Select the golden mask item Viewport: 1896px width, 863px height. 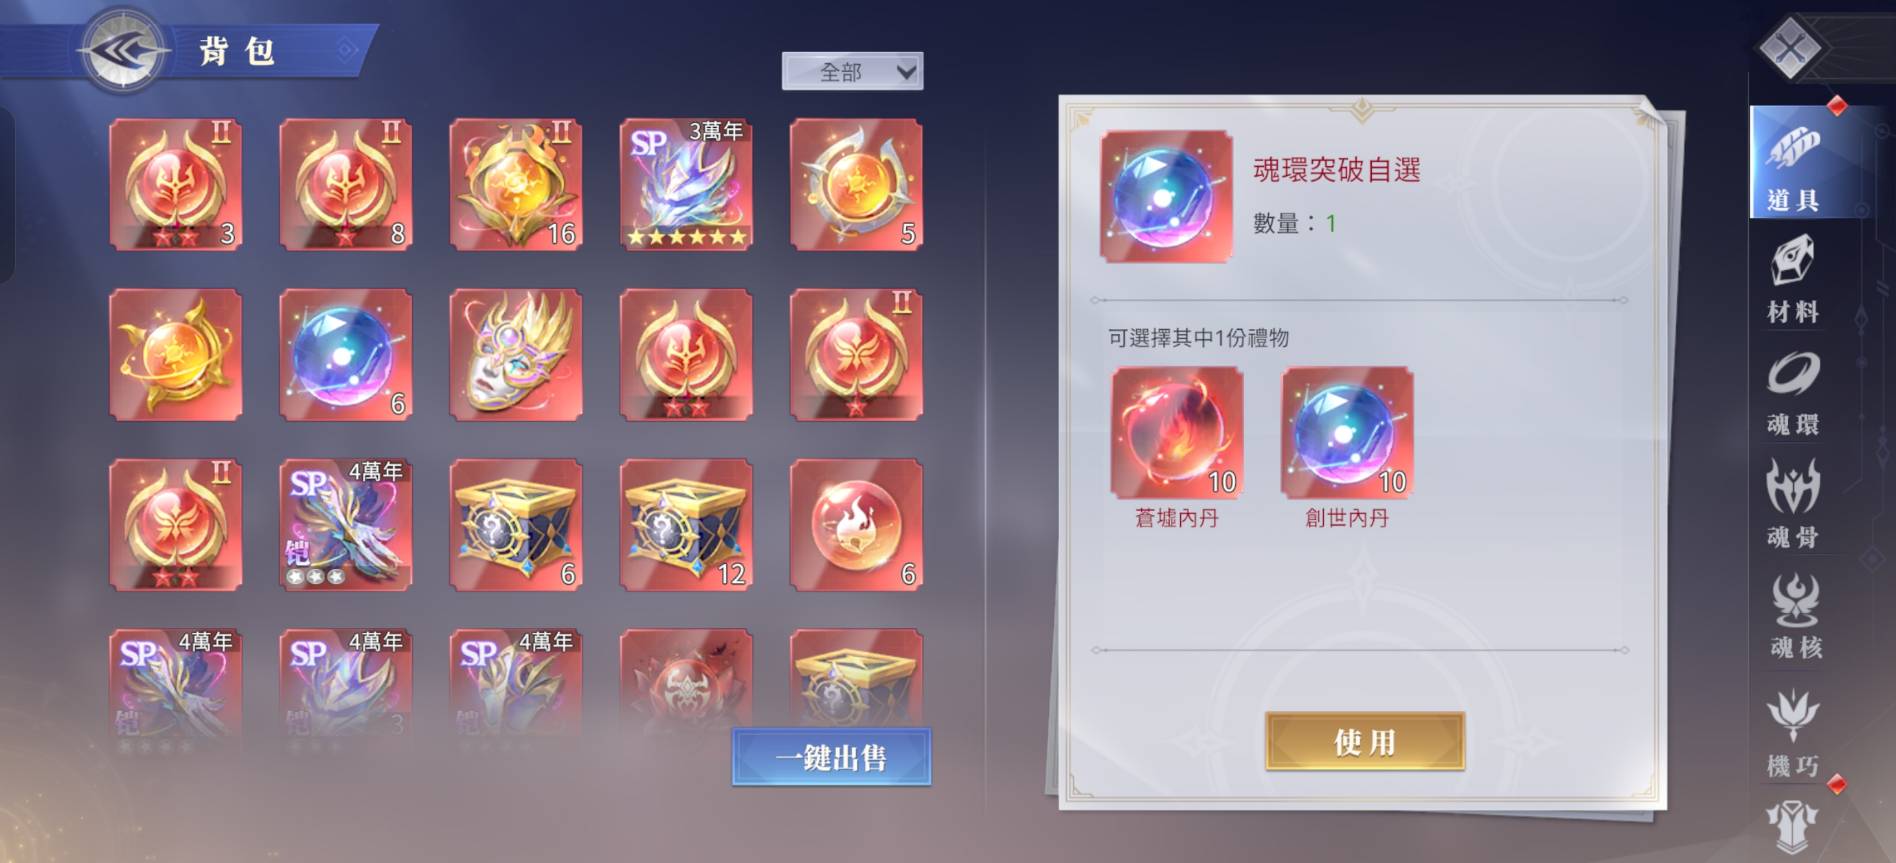pyautogui.click(x=516, y=354)
